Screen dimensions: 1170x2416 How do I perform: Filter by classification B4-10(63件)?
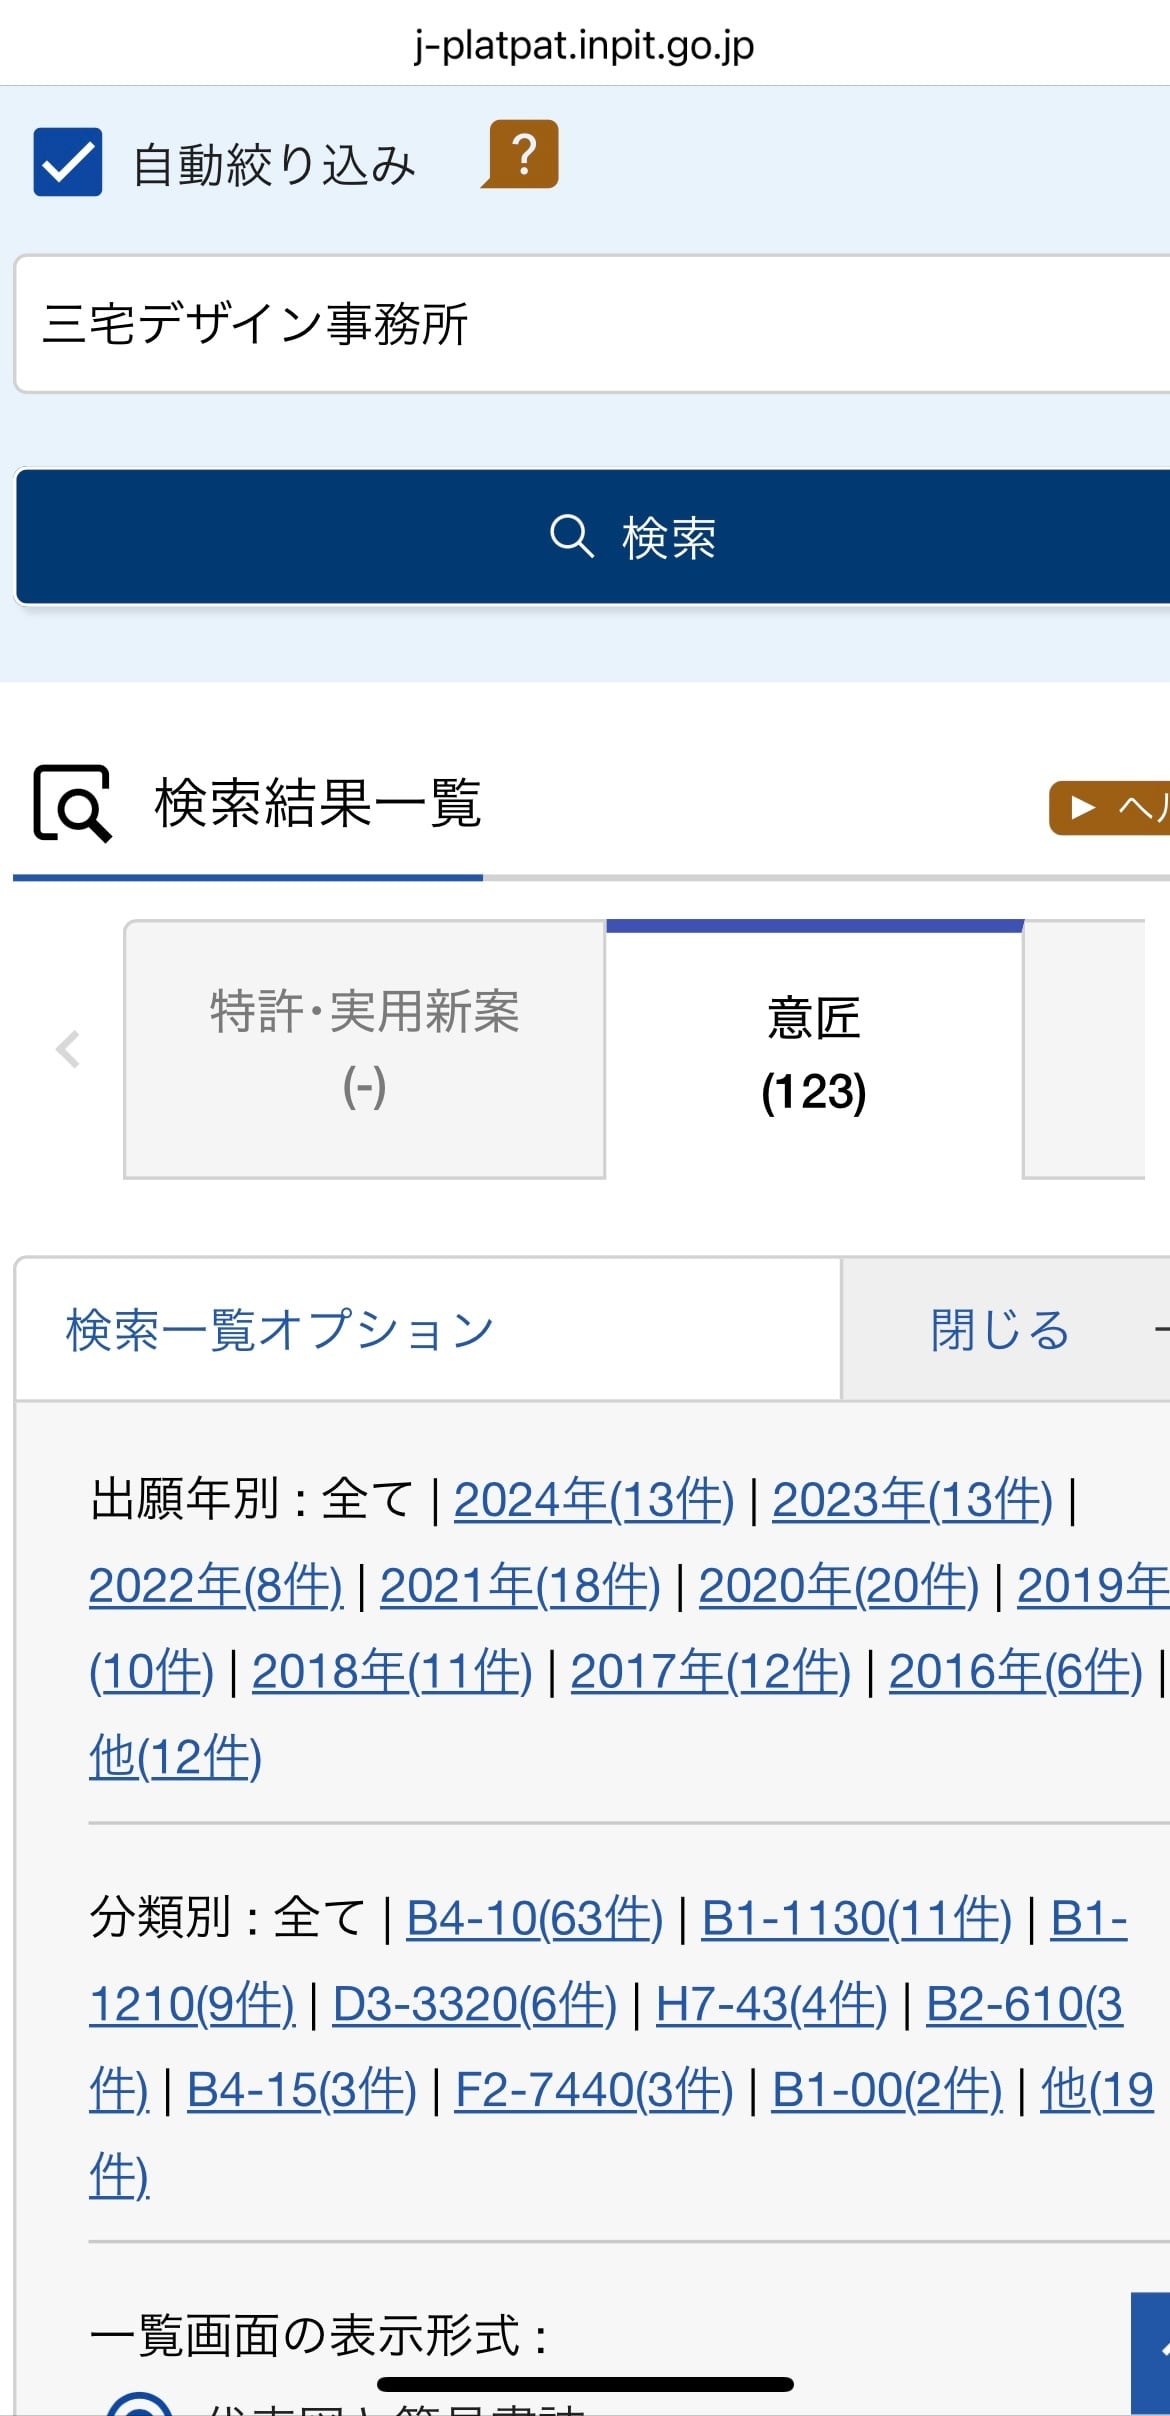point(534,1918)
